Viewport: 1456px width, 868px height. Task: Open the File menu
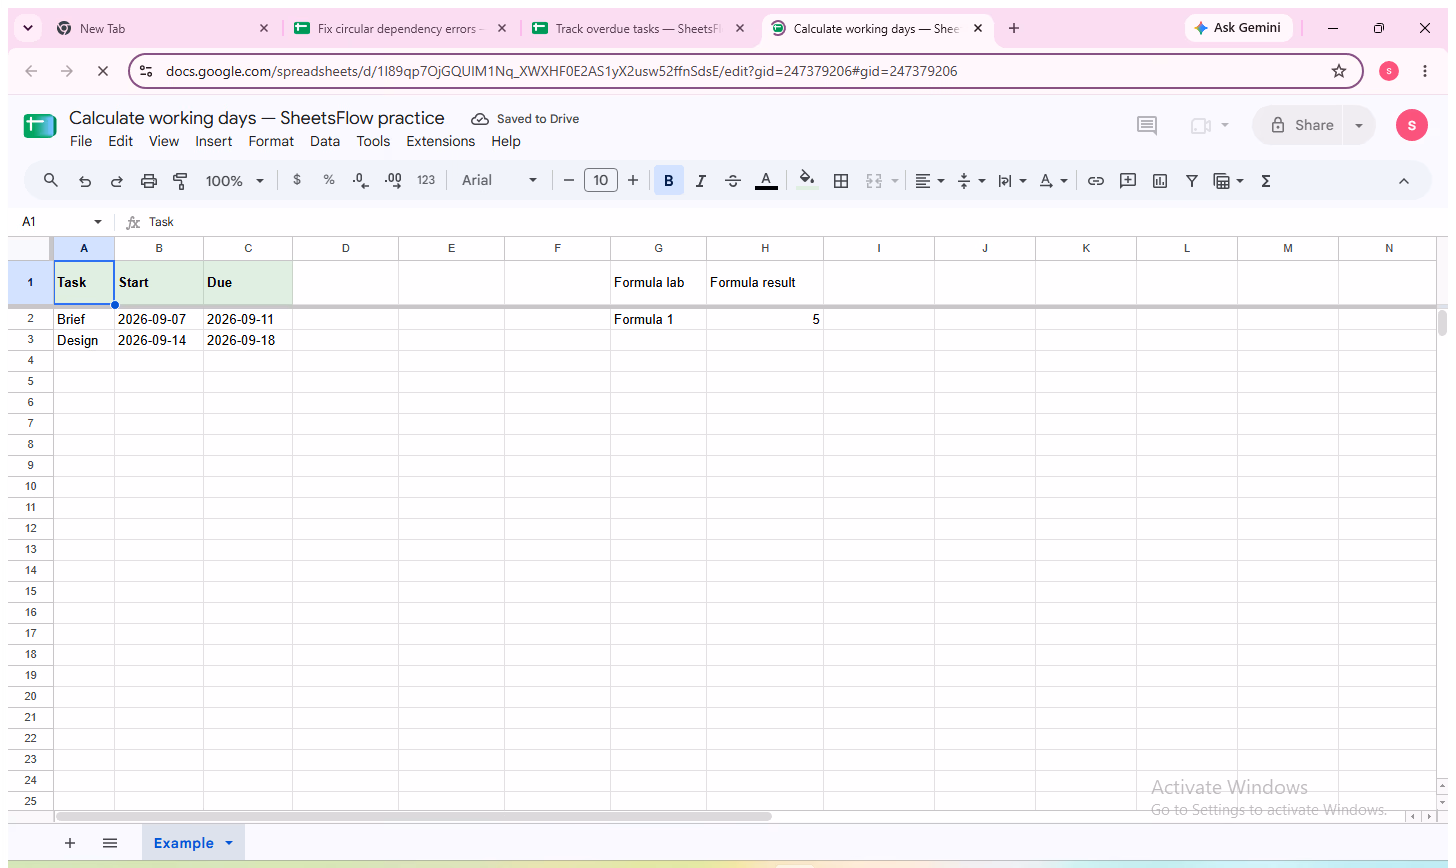[81, 141]
